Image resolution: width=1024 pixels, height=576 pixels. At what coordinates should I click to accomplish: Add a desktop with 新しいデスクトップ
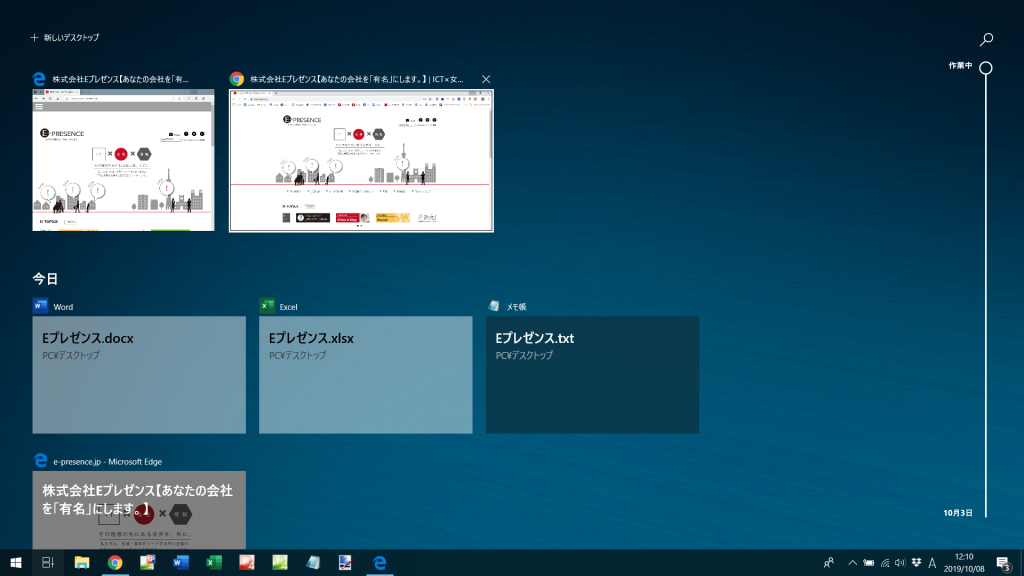pyautogui.click(x=65, y=38)
